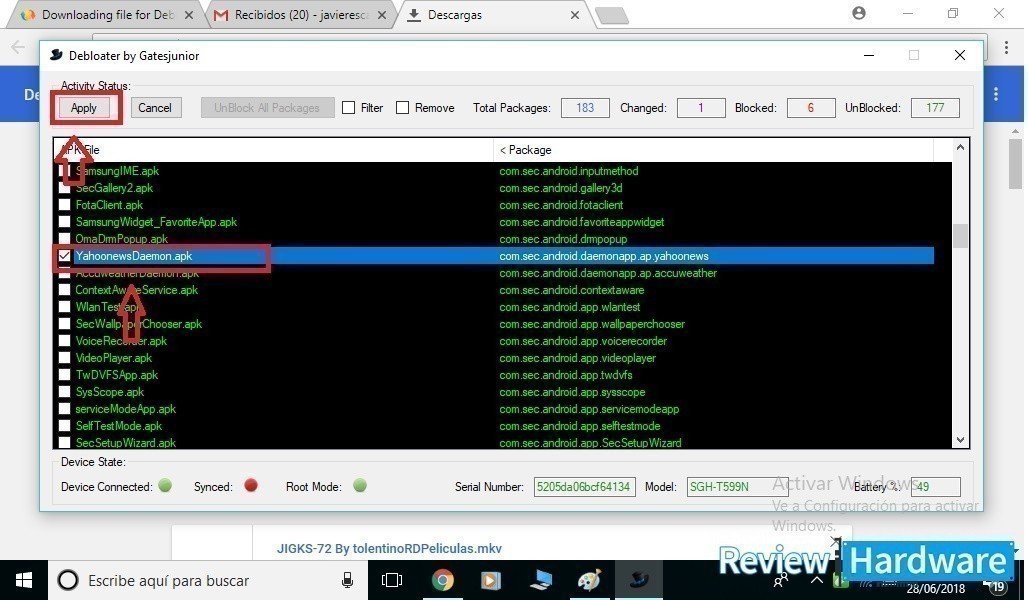
Task: Switch to the Recibidos (20) Gmail tab
Action: click(x=302, y=14)
